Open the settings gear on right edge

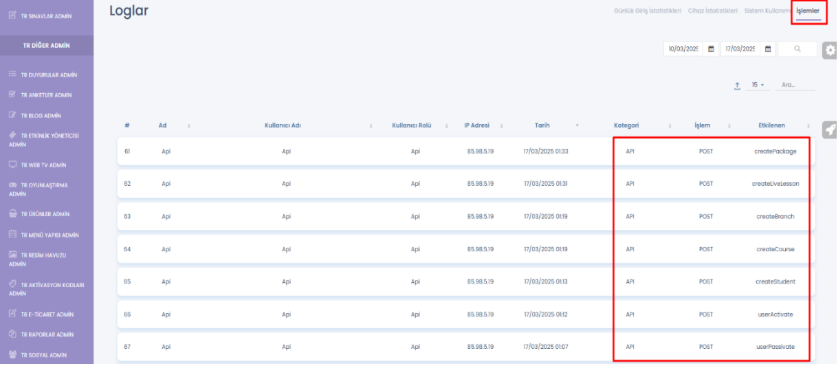(830, 50)
